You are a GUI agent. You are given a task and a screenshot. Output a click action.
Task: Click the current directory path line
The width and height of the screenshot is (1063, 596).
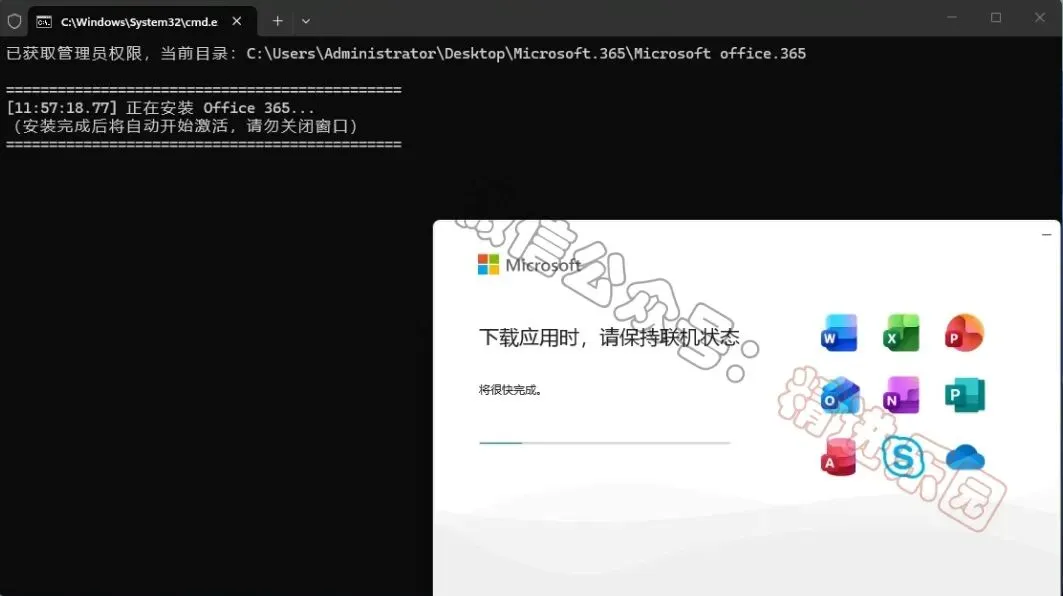point(406,54)
